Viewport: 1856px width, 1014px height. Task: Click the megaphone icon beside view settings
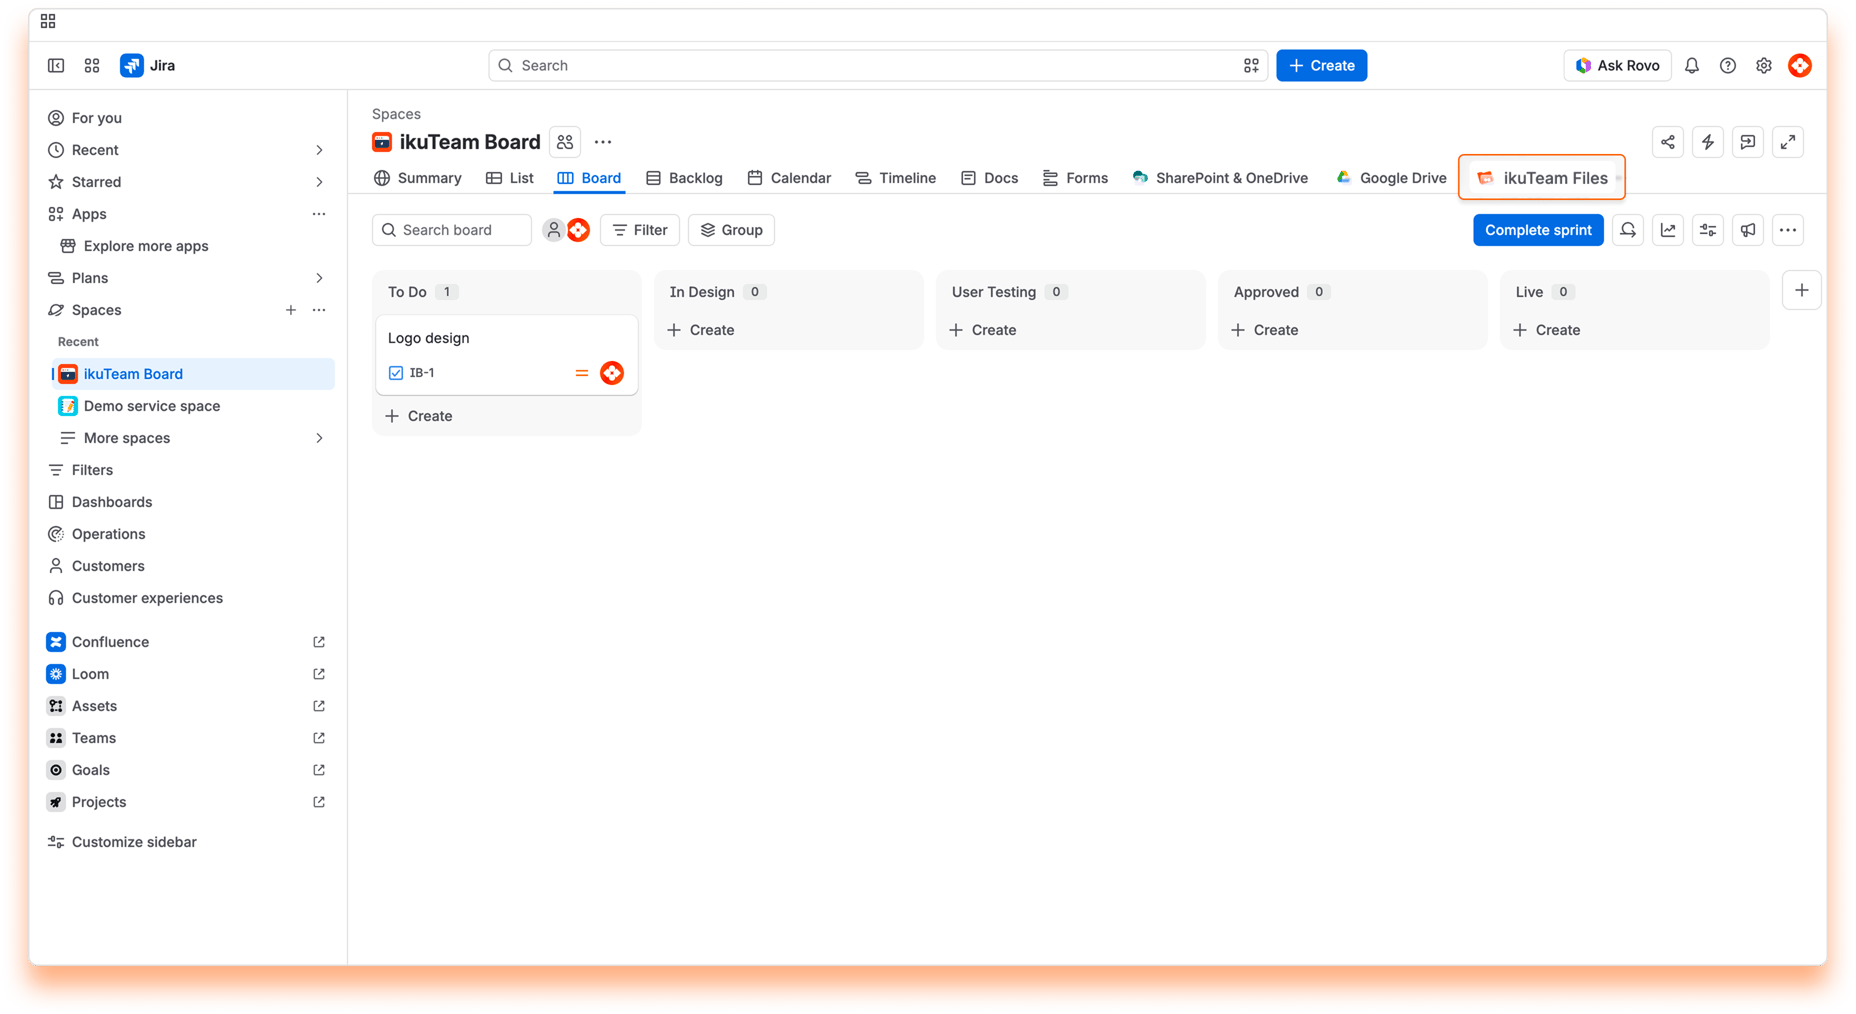1748,230
